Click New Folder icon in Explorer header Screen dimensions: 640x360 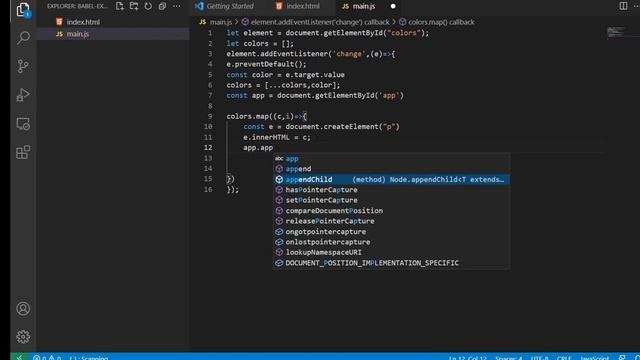point(134,6)
